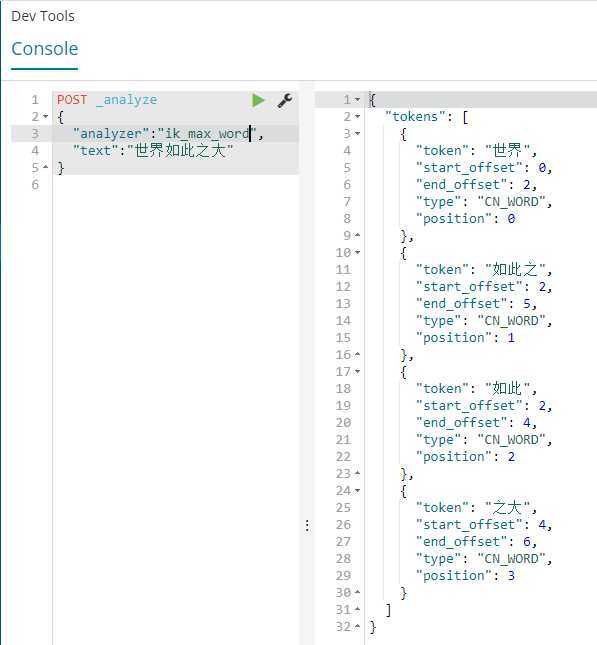
Task: Click line number 3 in request gutter
Action: click(x=35, y=134)
